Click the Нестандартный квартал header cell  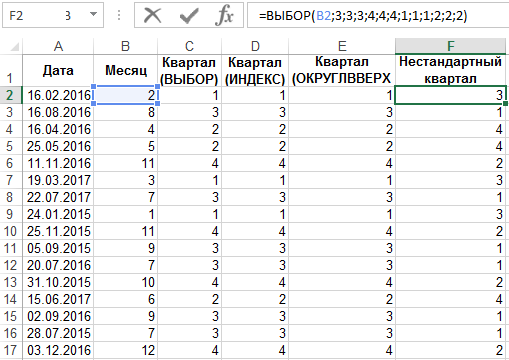click(x=451, y=70)
